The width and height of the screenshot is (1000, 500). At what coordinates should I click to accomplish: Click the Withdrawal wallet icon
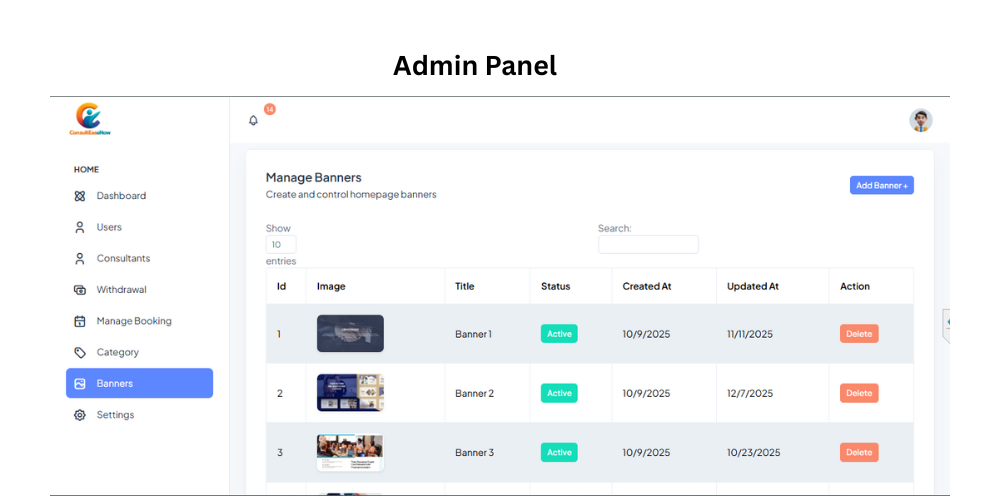[x=80, y=290]
